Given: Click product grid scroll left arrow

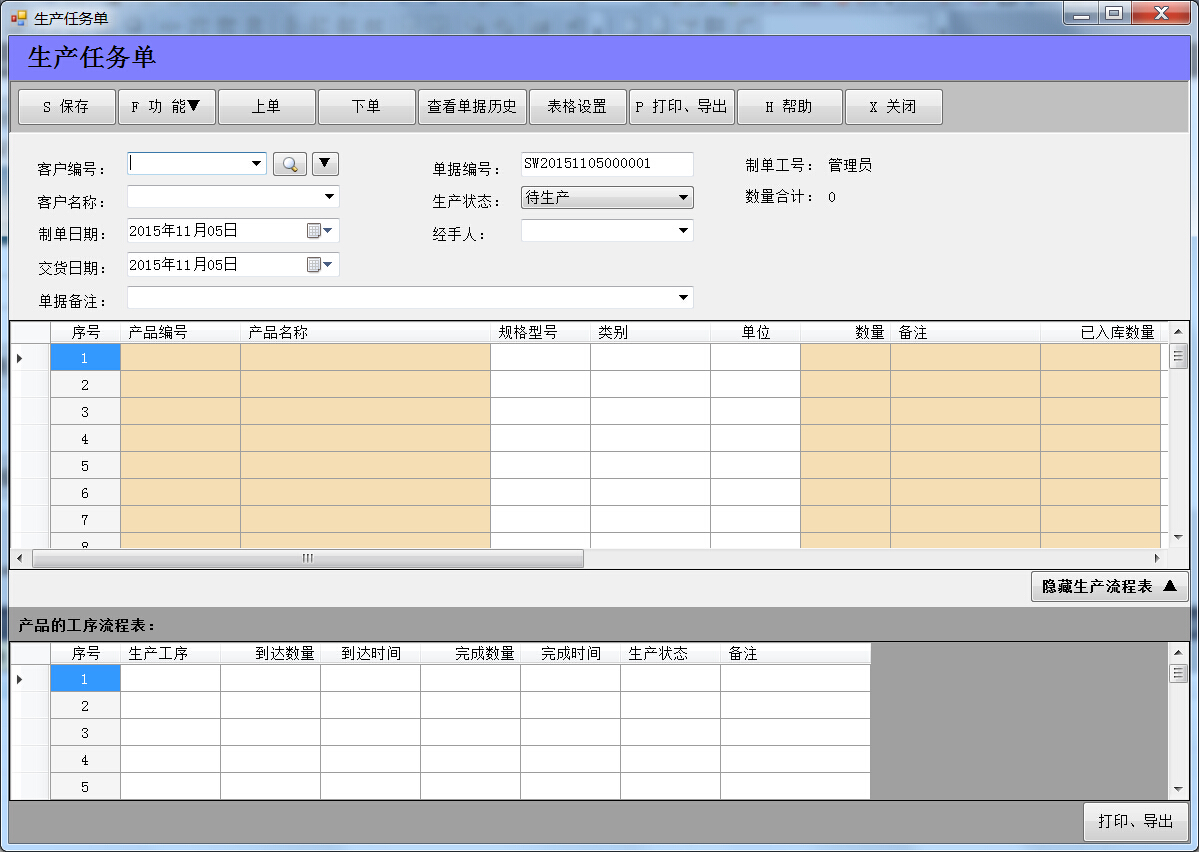Looking at the screenshot, I should coord(20,558).
